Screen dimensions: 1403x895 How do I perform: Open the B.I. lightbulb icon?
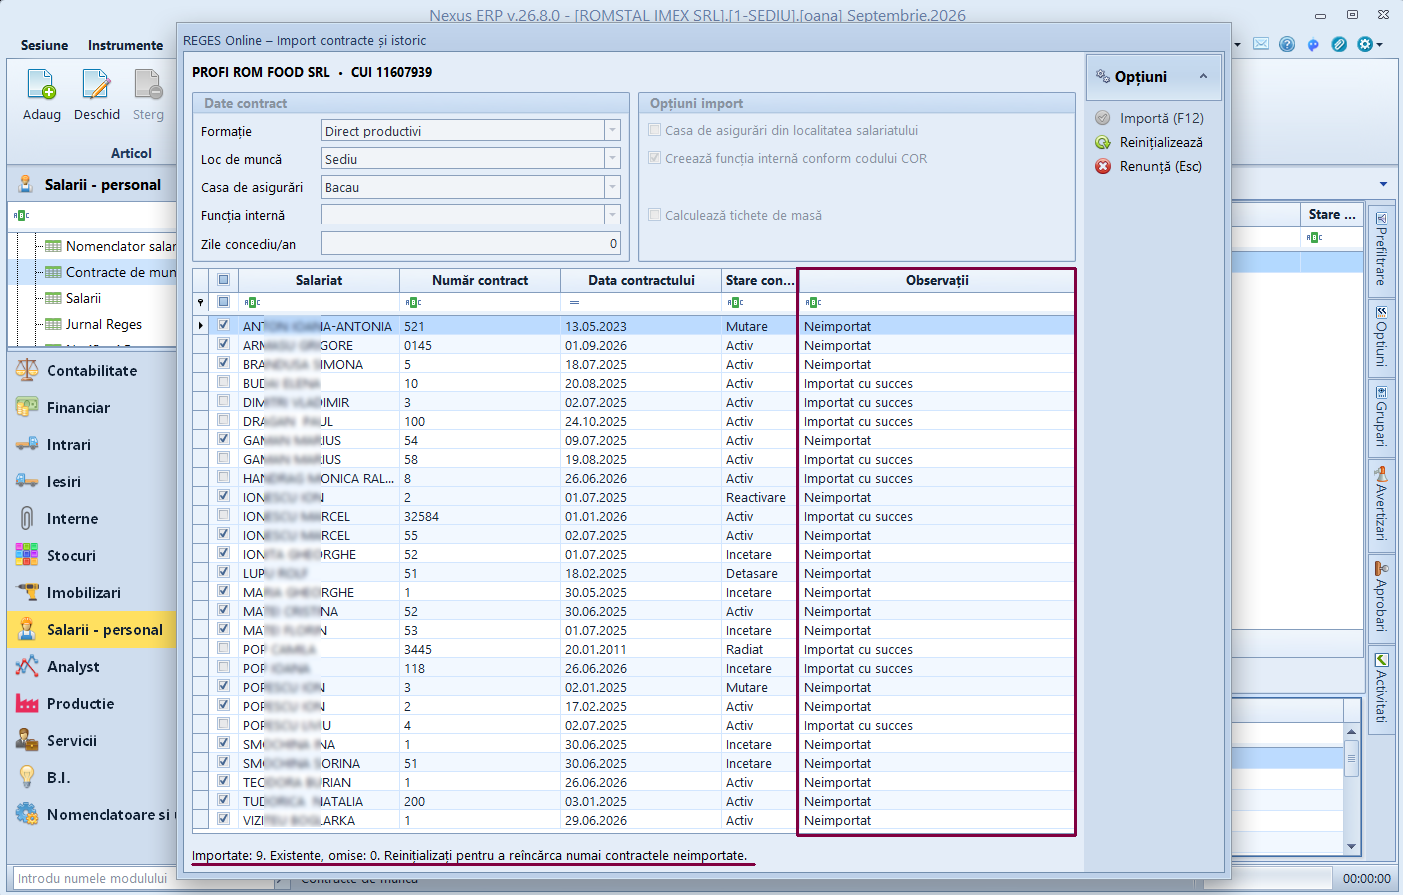pos(27,777)
